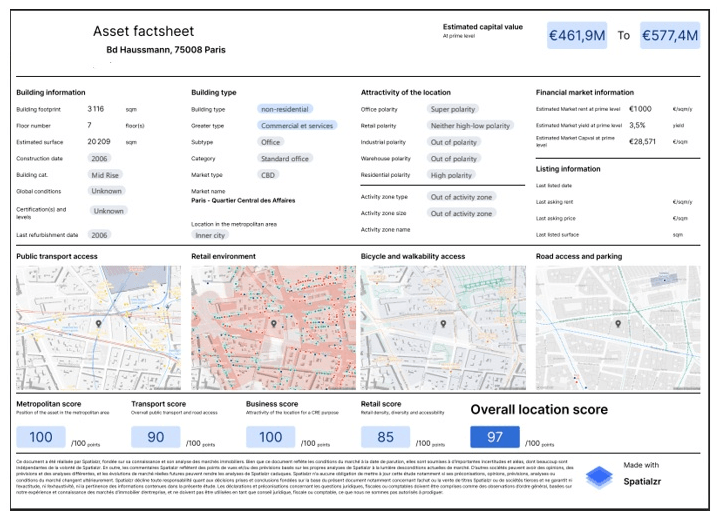This screenshot has width=717, height=523.
Task: Click the 'Inner city' location tag
Action: (x=210, y=235)
